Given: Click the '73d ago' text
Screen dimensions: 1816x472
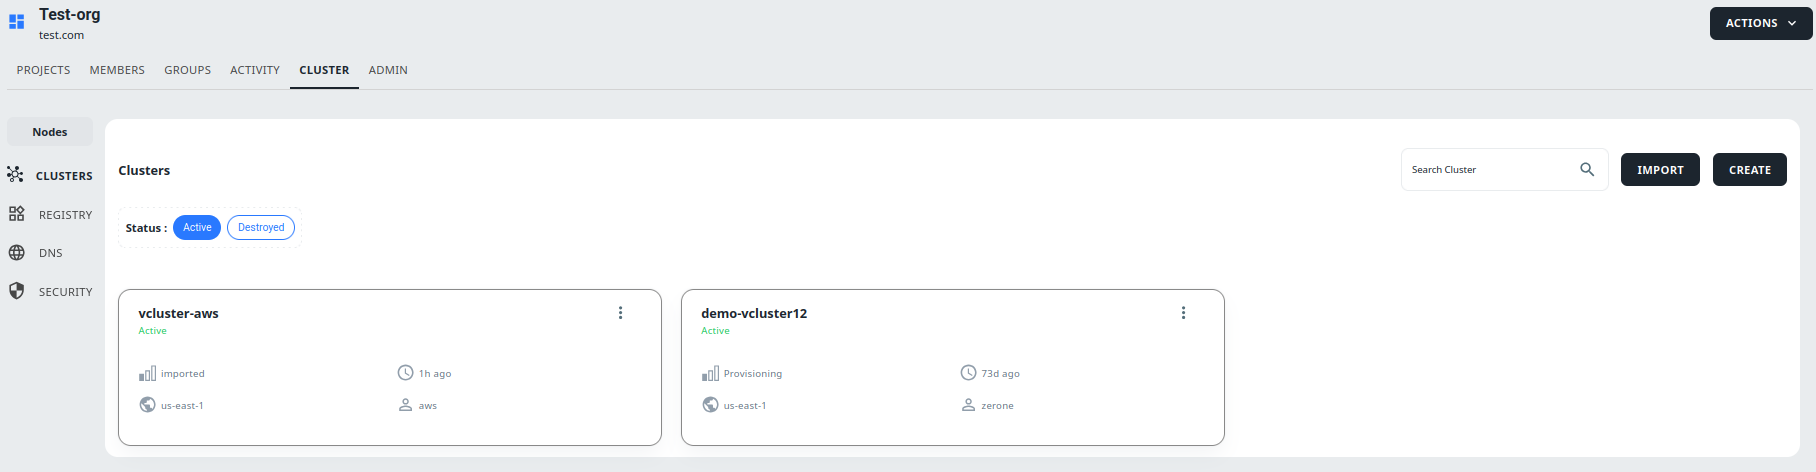Looking at the screenshot, I should point(1000,374).
